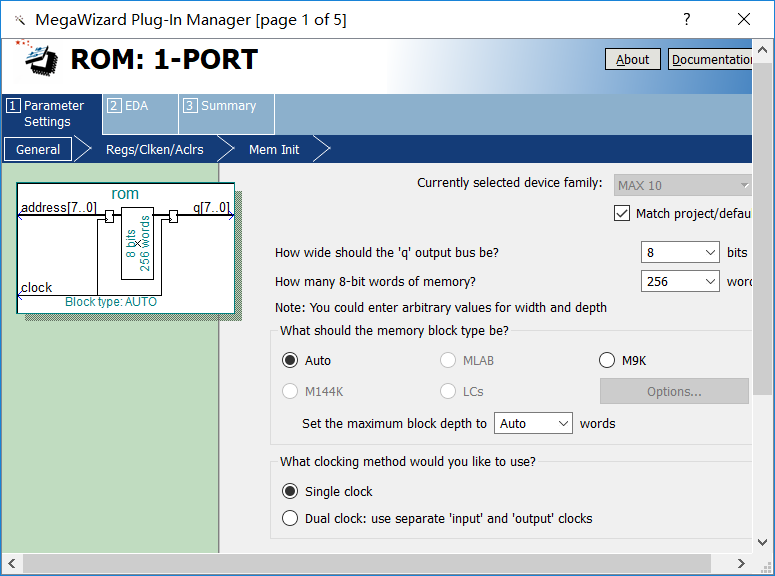775x576 pixels.
Task: Switch to the EDA tab
Action: (x=140, y=114)
